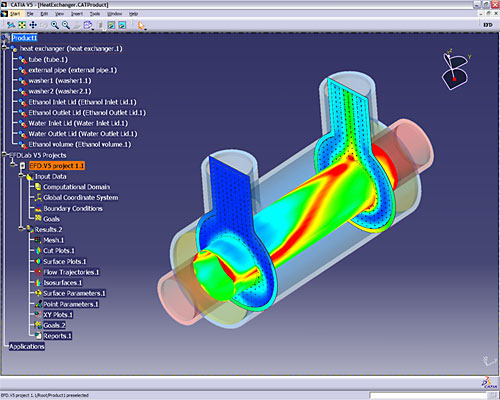This screenshot has width=500, height=400.
Task: Click the EFD workbench icon at top right
Action: [x=488, y=25]
